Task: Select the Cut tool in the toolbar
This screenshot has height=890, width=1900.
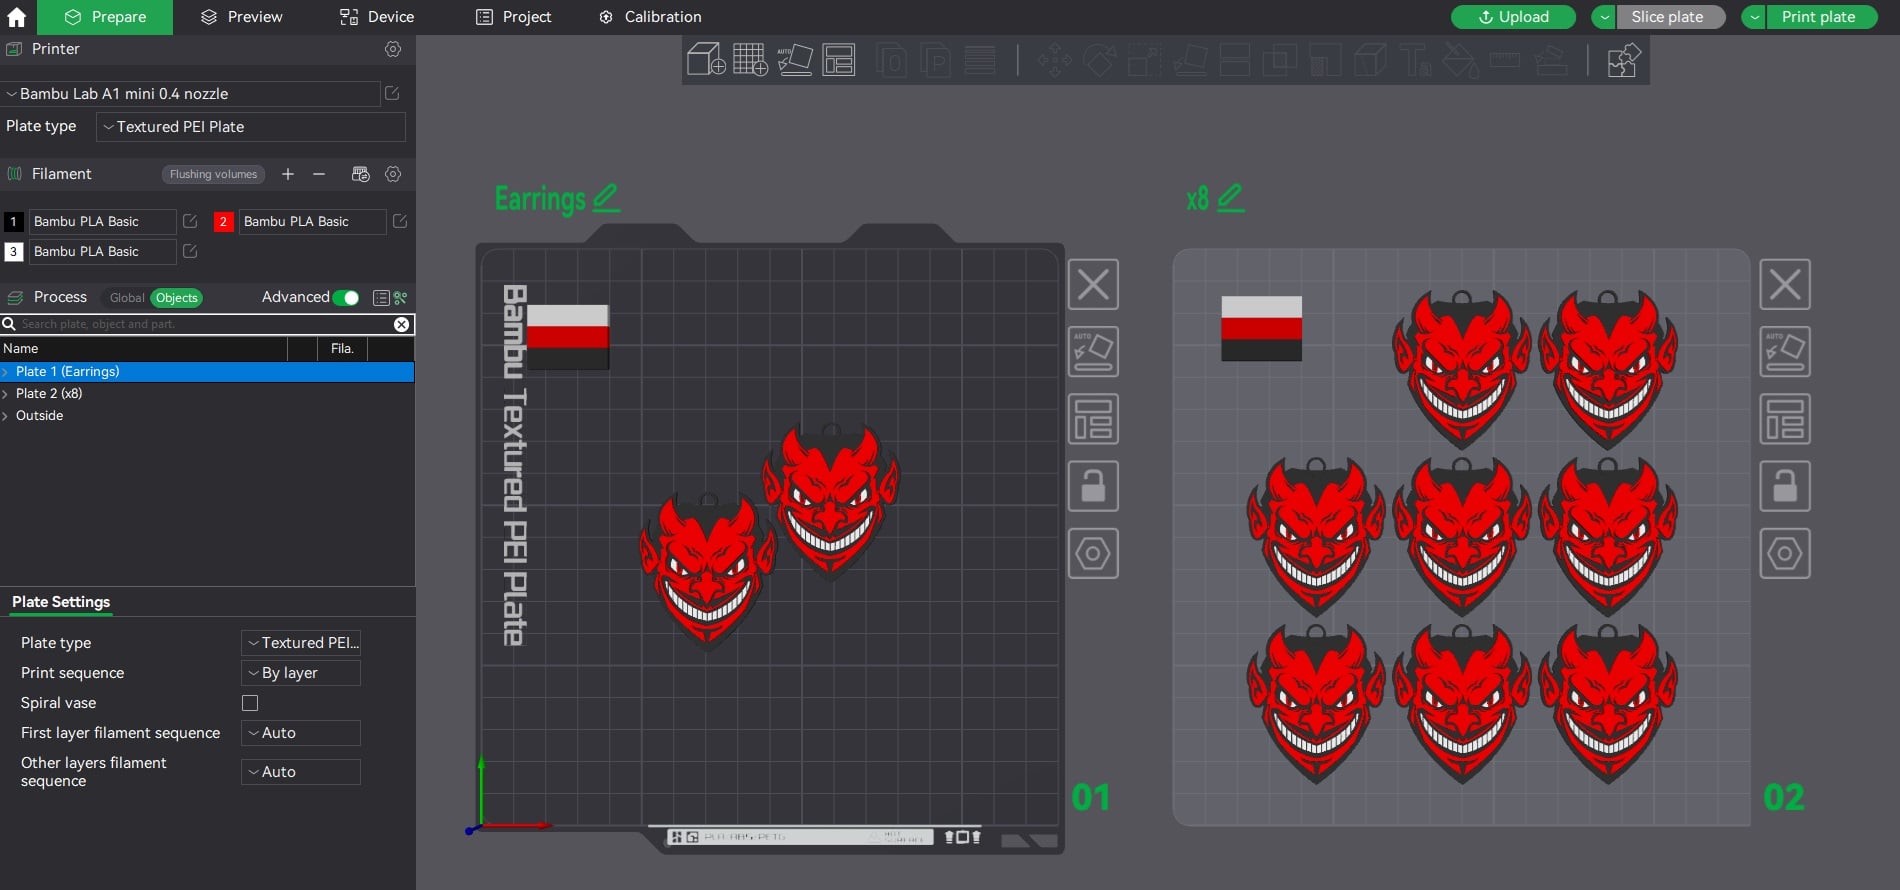Action: coord(1235,60)
